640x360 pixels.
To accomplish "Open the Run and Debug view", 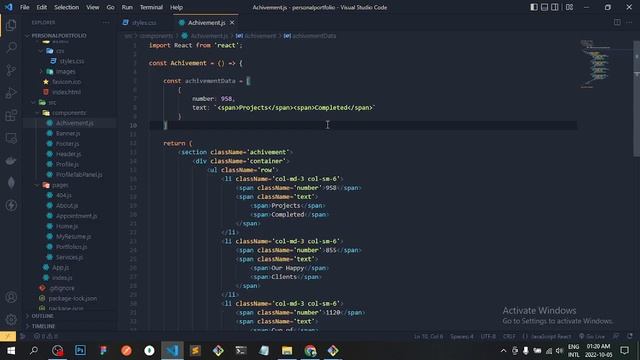I will click(x=11, y=93).
